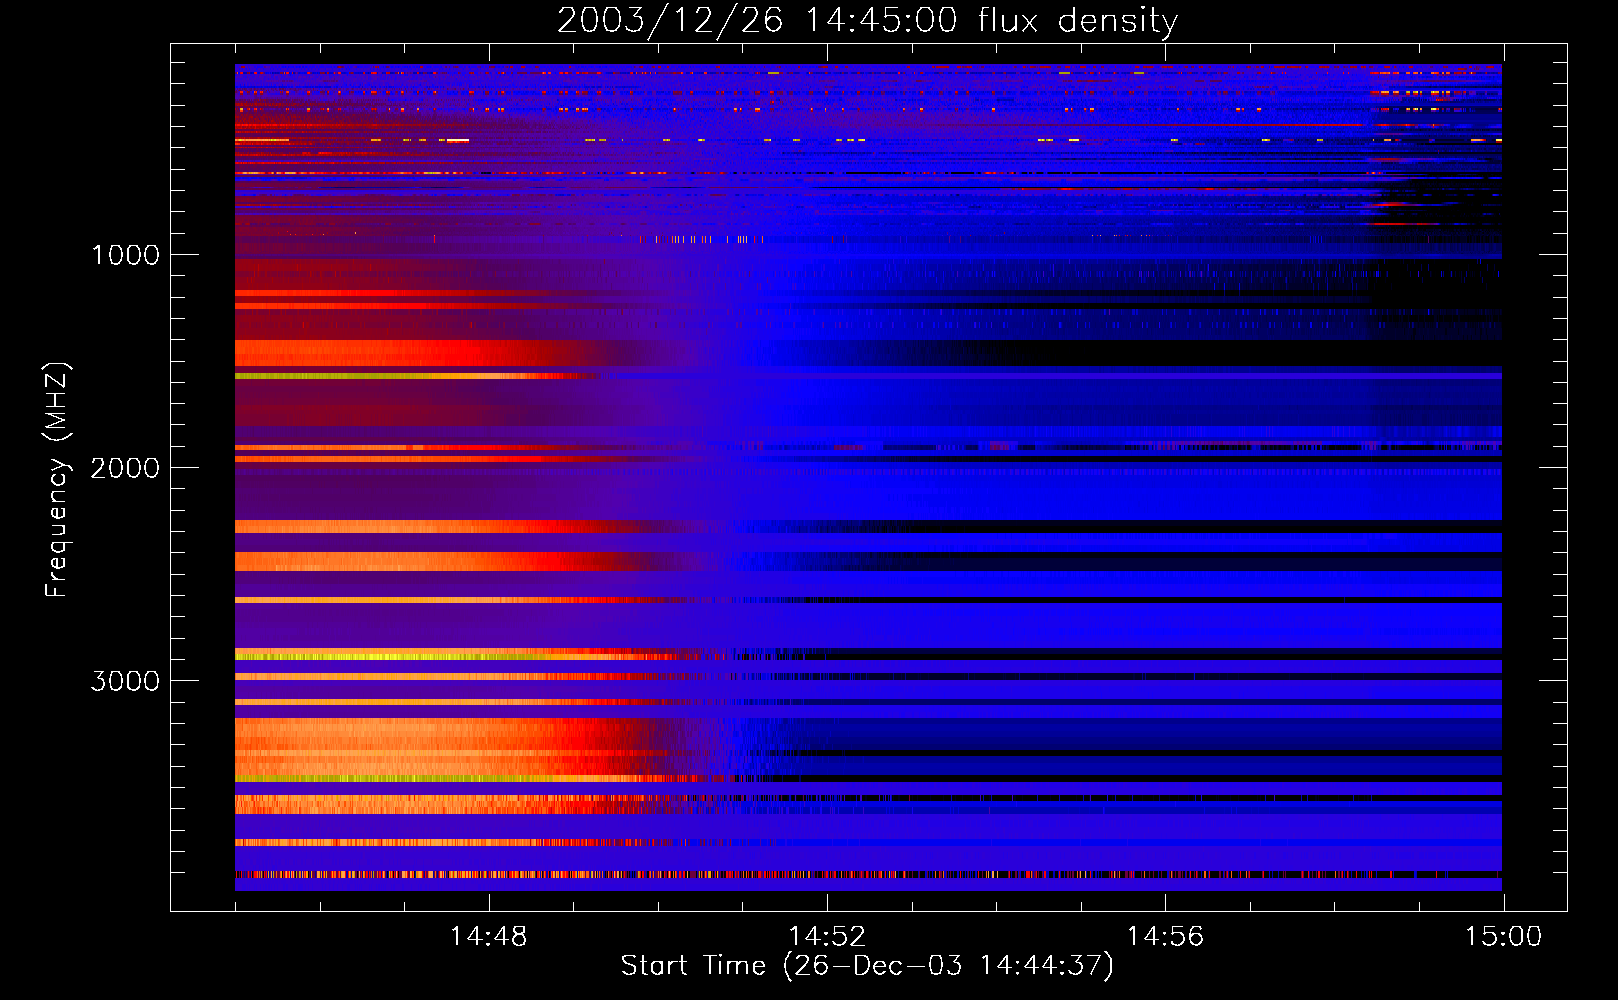Click the 14:48 time tick label
1618x1000 pixels.
pyautogui.click(x=488, y=937)
